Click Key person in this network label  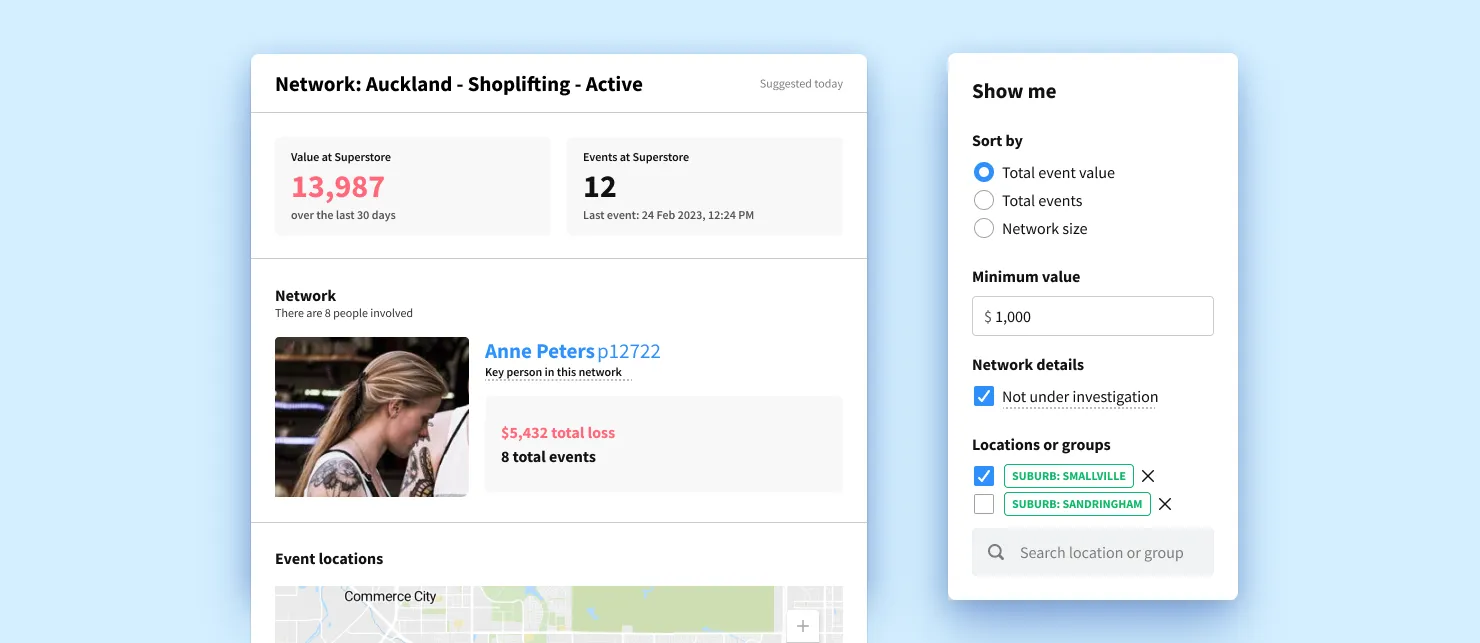tap(553, 372)
